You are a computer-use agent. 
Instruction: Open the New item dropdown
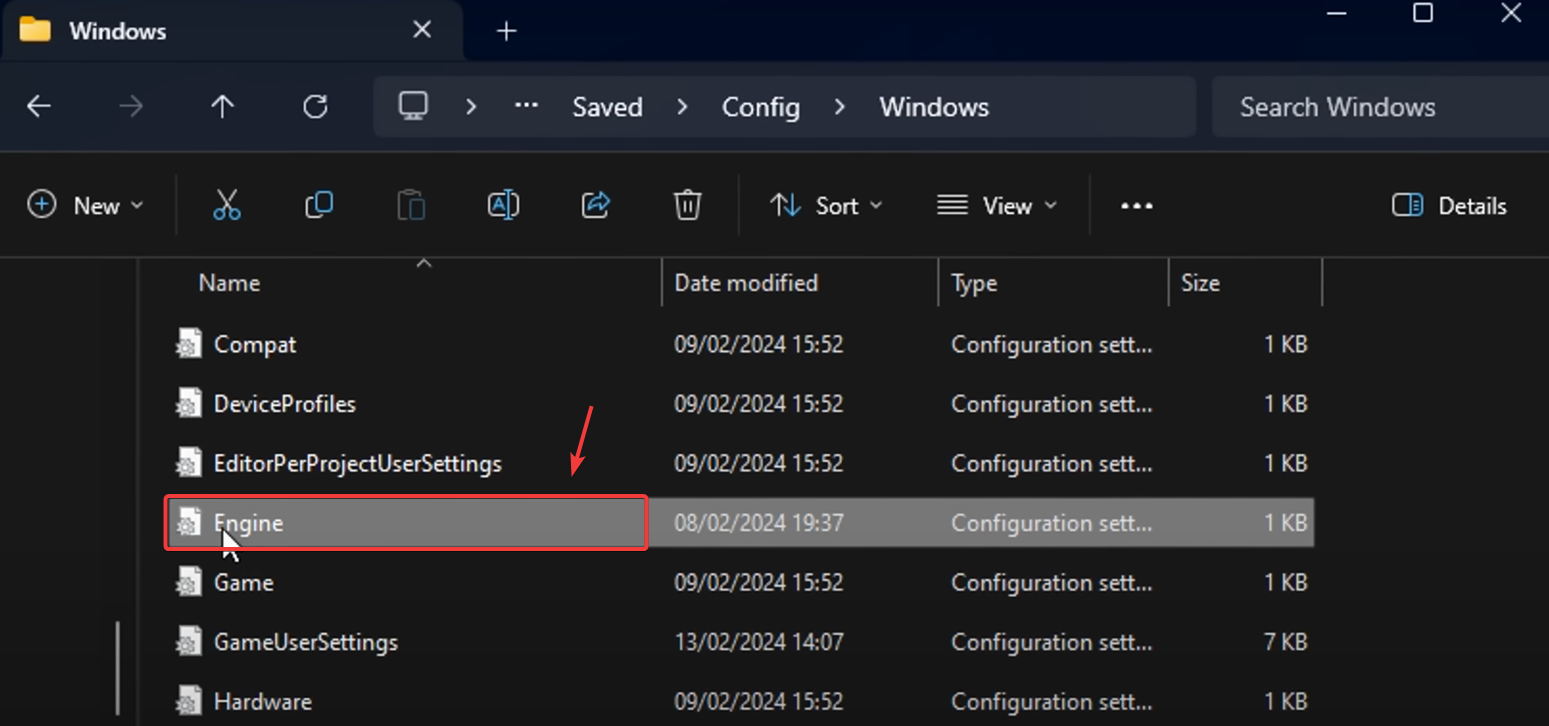point(85,206)
